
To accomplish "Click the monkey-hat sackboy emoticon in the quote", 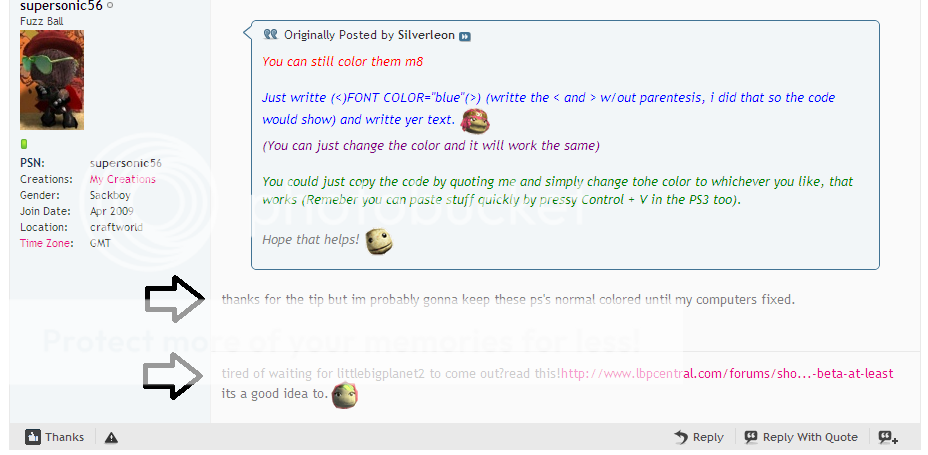I will [475, 121].
